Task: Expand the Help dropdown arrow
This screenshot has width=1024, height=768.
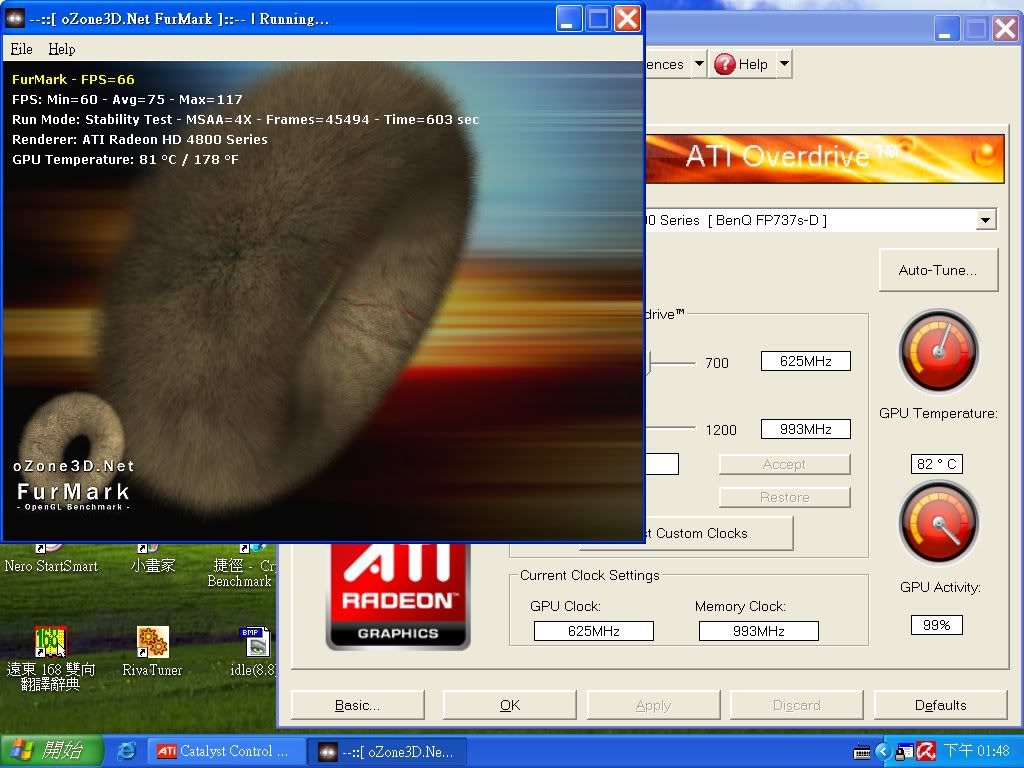Action: tap(784, 64)
